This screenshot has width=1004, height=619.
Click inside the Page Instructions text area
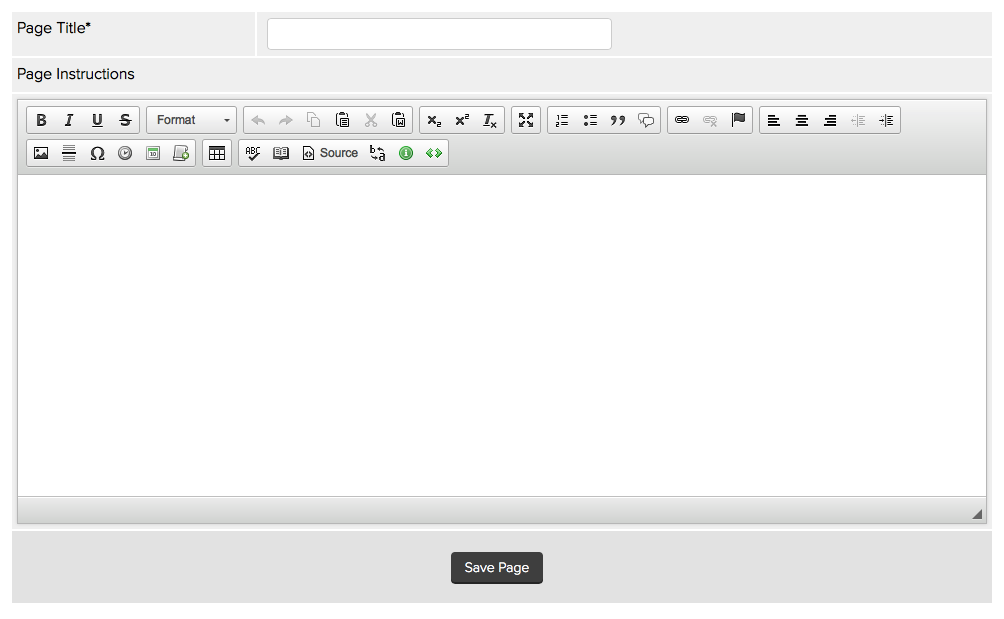point(500,335)
